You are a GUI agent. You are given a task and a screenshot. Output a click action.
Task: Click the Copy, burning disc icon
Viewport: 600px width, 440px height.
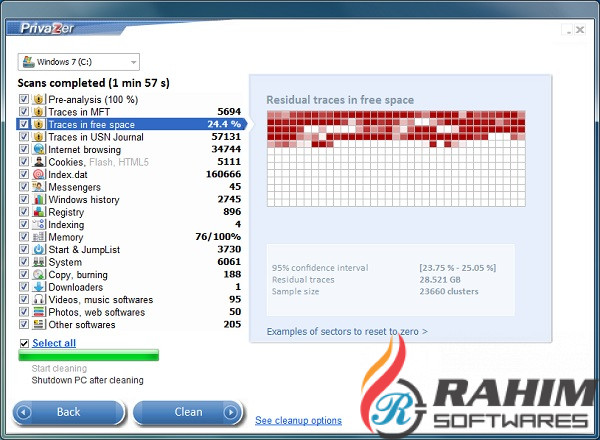(39, 274)
